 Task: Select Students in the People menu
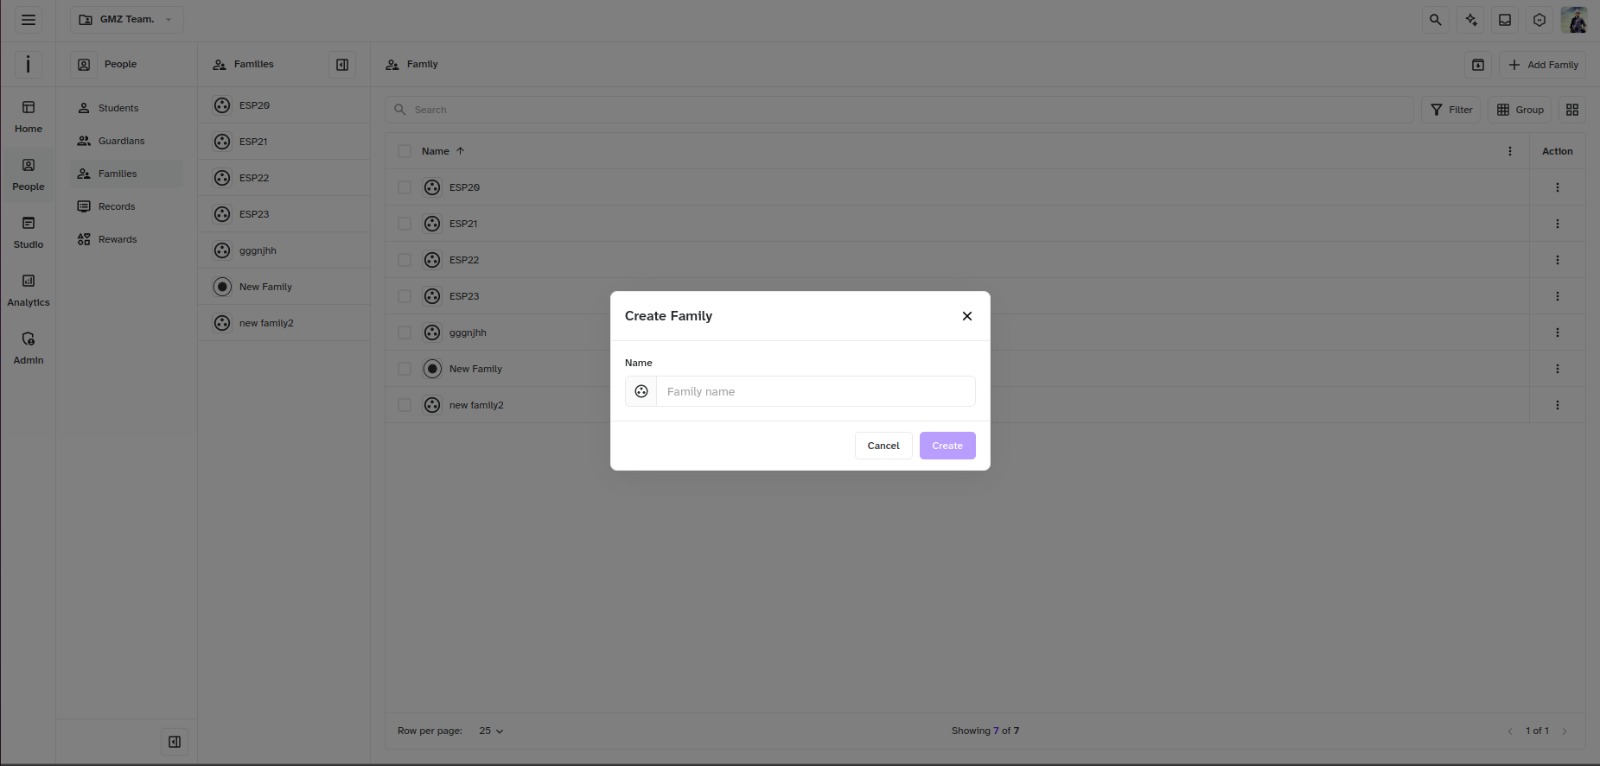pos(126,108)
